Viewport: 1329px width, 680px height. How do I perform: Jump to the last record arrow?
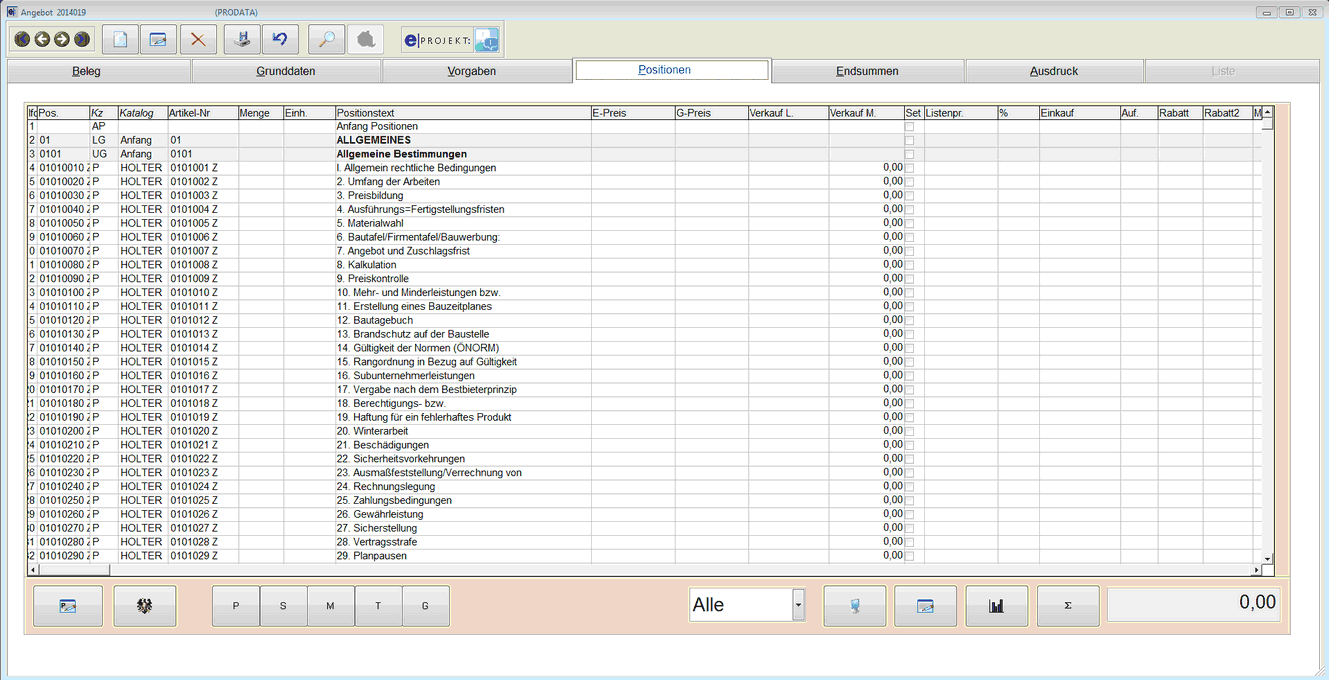point(82,39)
